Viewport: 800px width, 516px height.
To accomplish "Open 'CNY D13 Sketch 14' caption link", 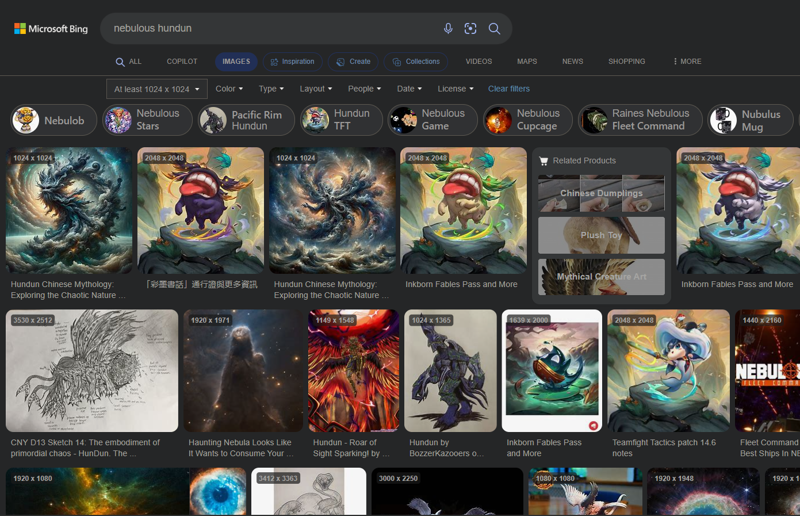I will (x=85, y=448).
